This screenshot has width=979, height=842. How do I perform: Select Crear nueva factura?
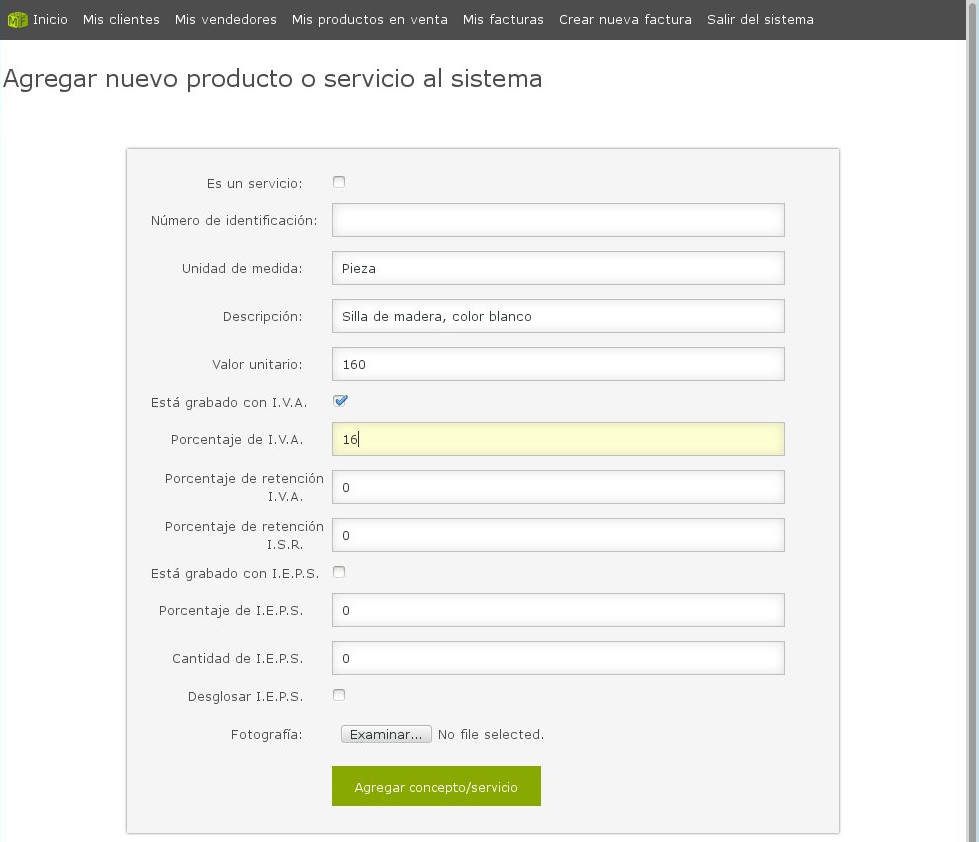click(624, 19)
